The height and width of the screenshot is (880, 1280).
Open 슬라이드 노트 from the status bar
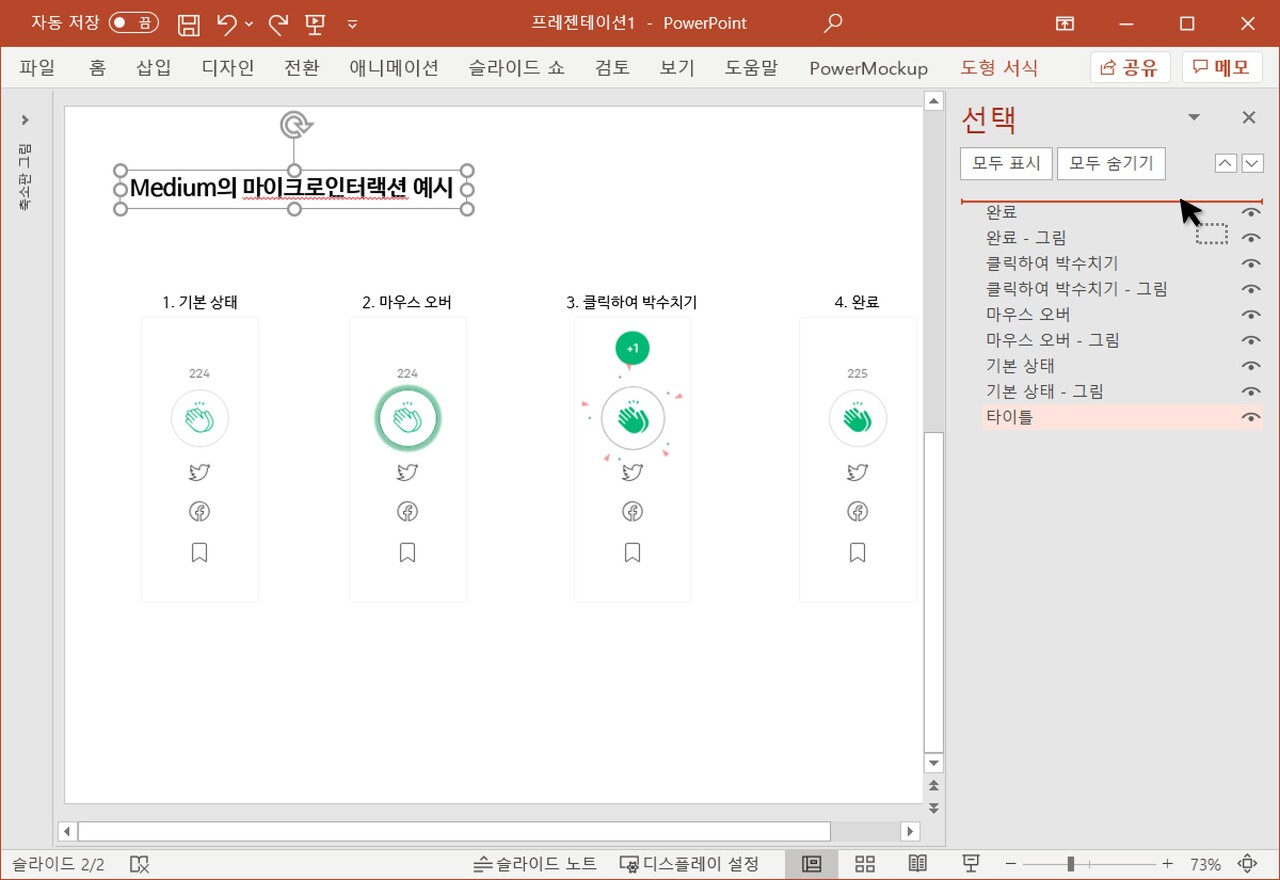pos(535,864)
